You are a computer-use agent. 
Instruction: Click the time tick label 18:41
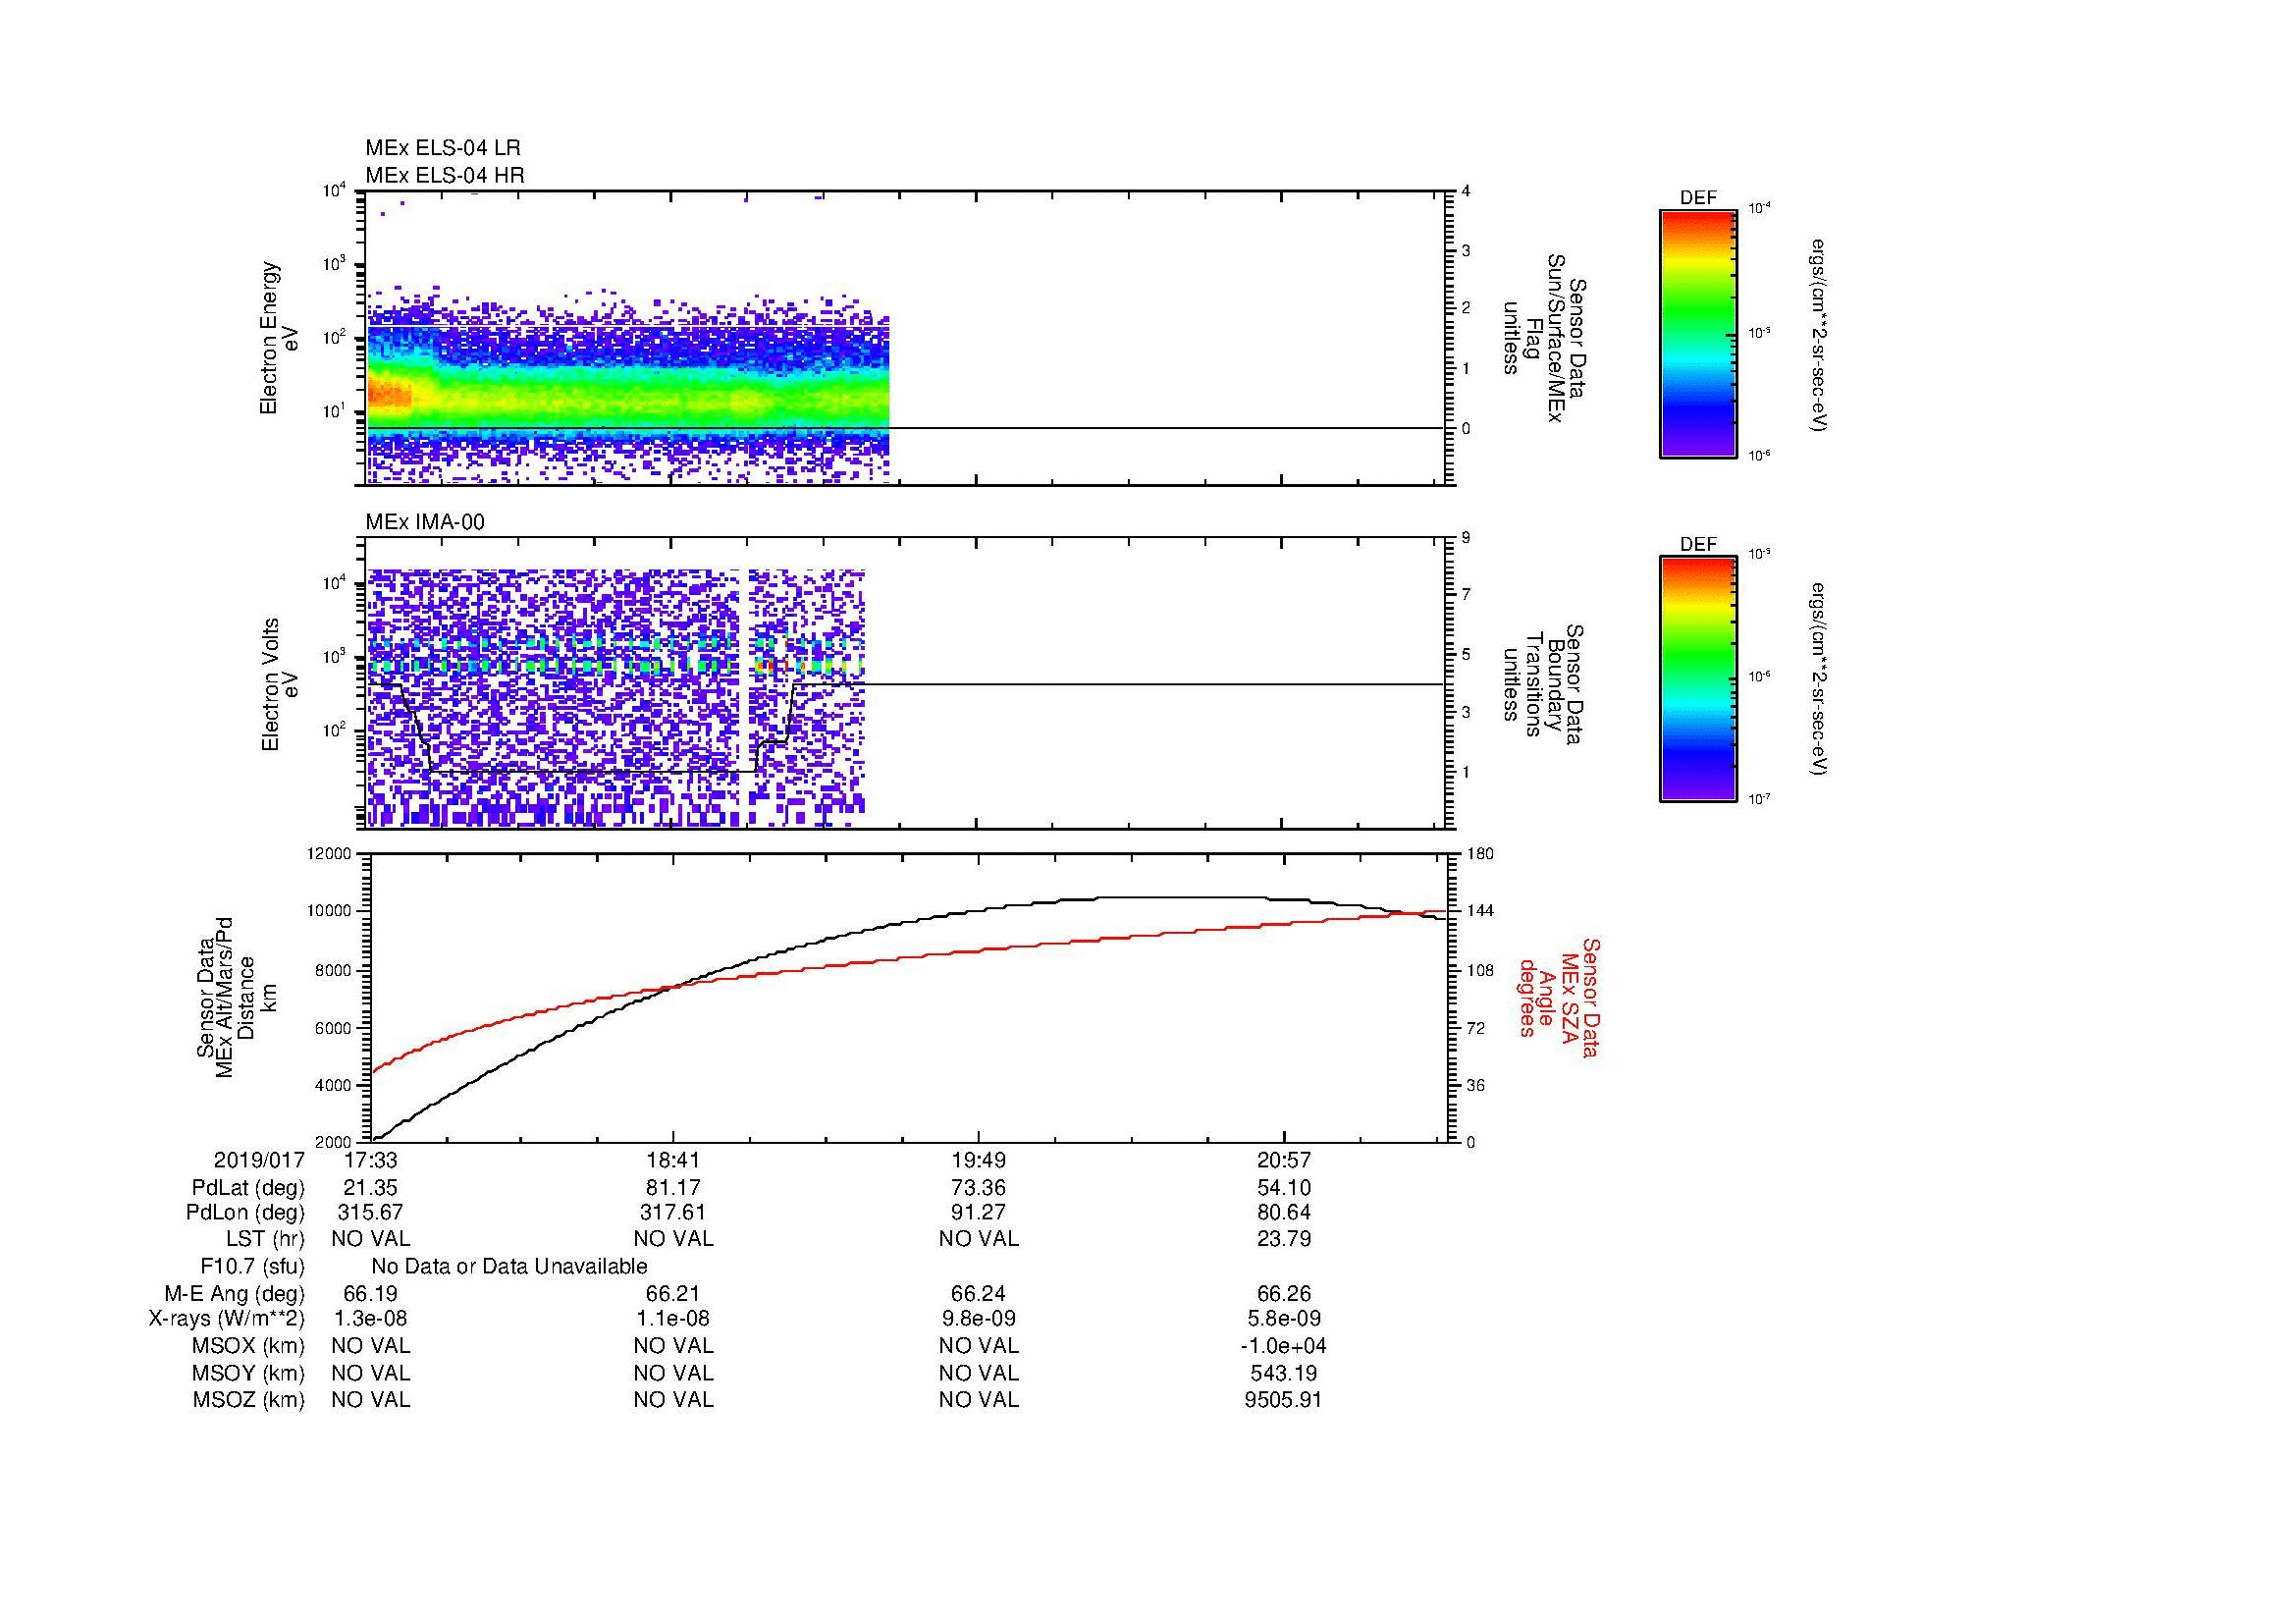click(x=673, y=1161)
